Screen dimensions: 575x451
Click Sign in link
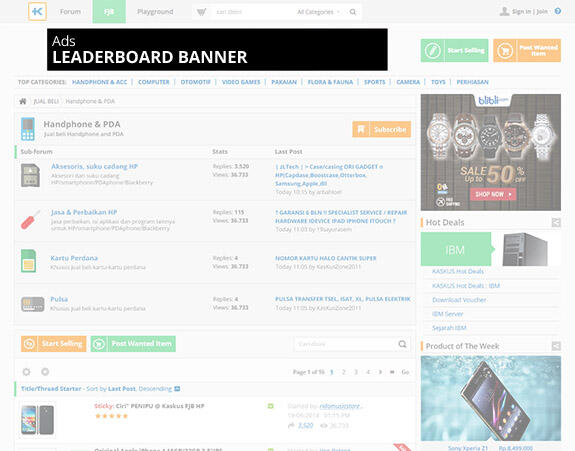[521, 12]
